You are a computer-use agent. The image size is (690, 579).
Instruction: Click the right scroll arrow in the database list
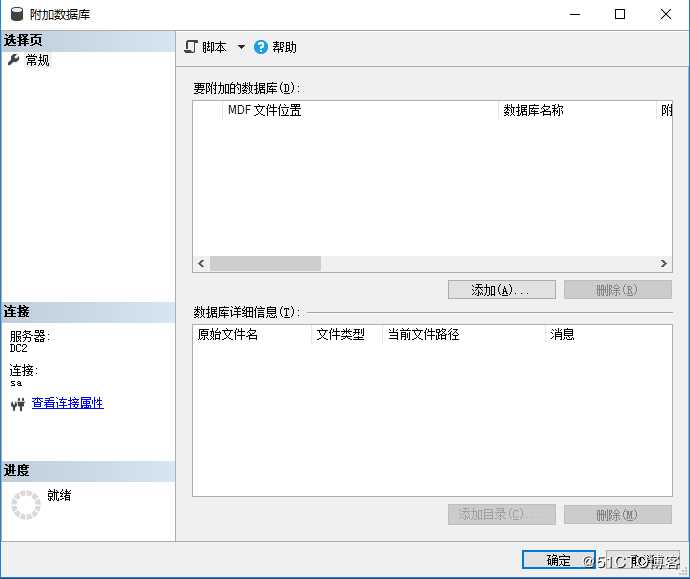pyautogui.click(x=664, y=264)
